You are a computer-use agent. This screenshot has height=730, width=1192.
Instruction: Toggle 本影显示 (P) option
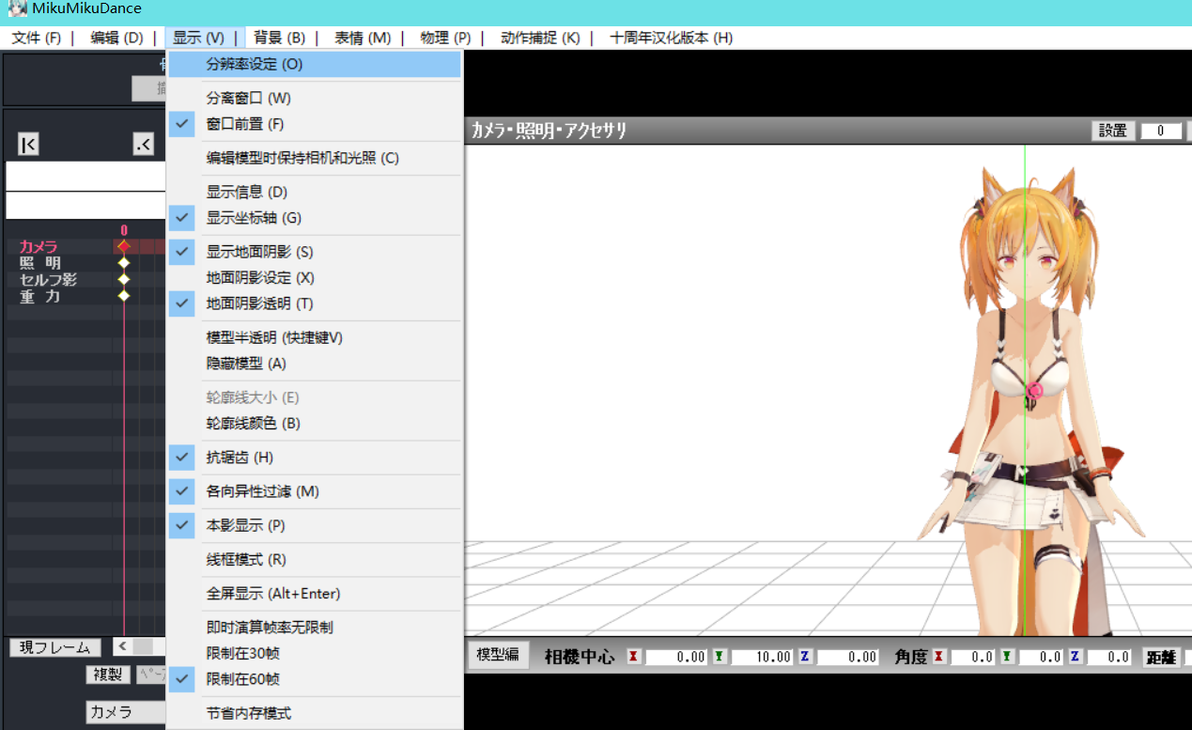coord(315,525)
